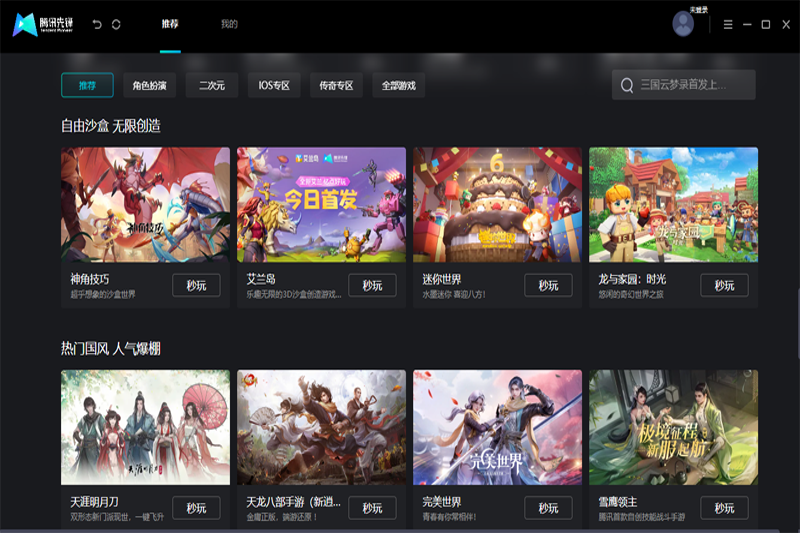Image resolution: width=800 pixels, height=533 pixels.
Task: Switch to the 推荐 top tab
Action: pos(170,23)
